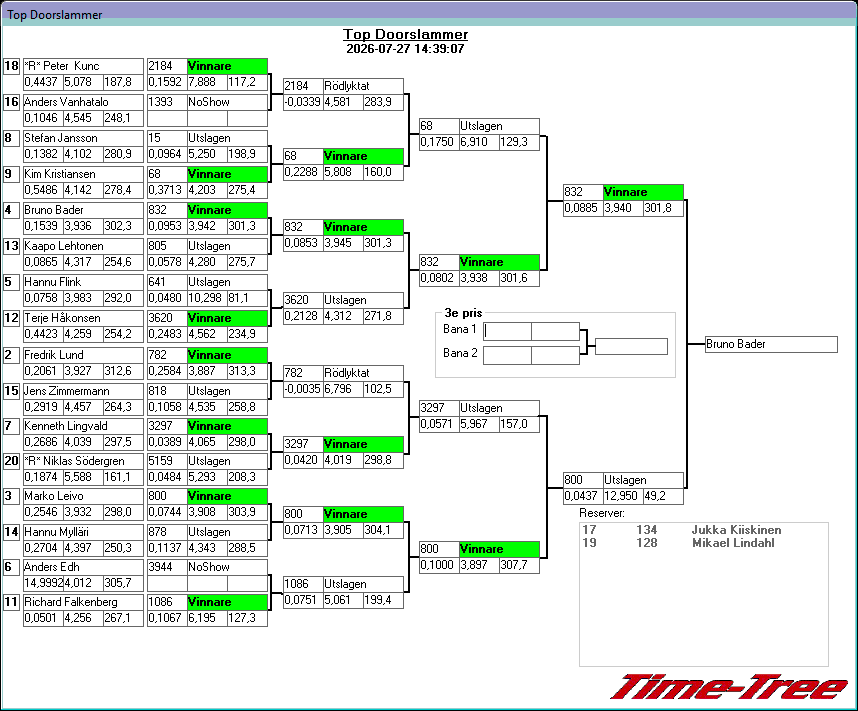Click the semifinal Vinnare cell for 832

tap(499, 262)
